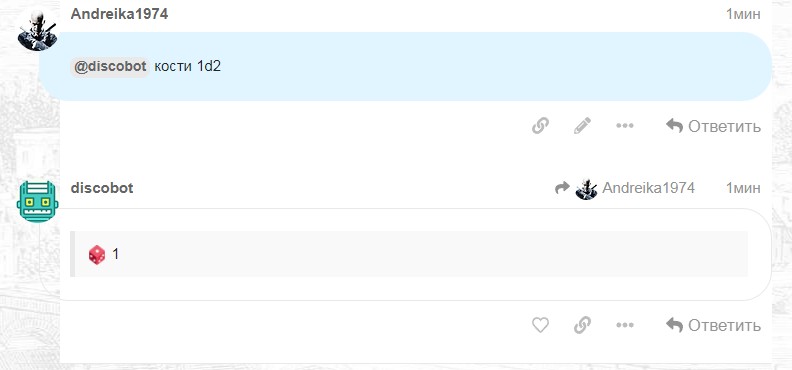Screen dimensions: 792x370
Task: Reply to Andreika1974's post
Action: pos(713,126)
